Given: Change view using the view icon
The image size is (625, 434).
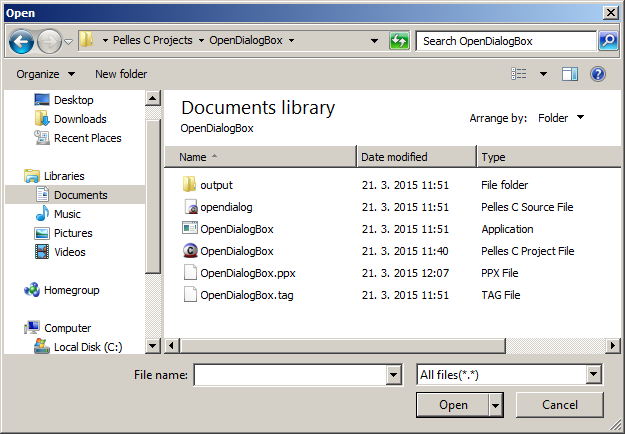Looking at the screenshot, I should click(519, 74).
